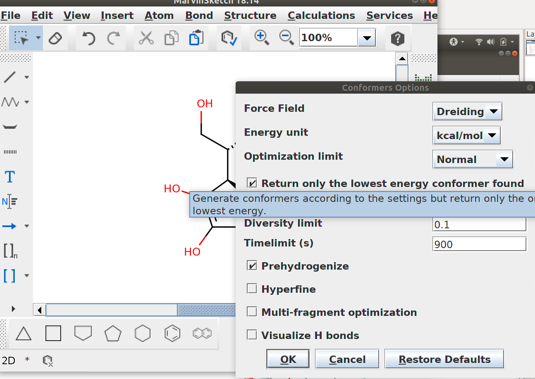The width and height of the screenshot is (535, 379).
Task: Select the Eraser tool
Action: click(x=55, y=38)
